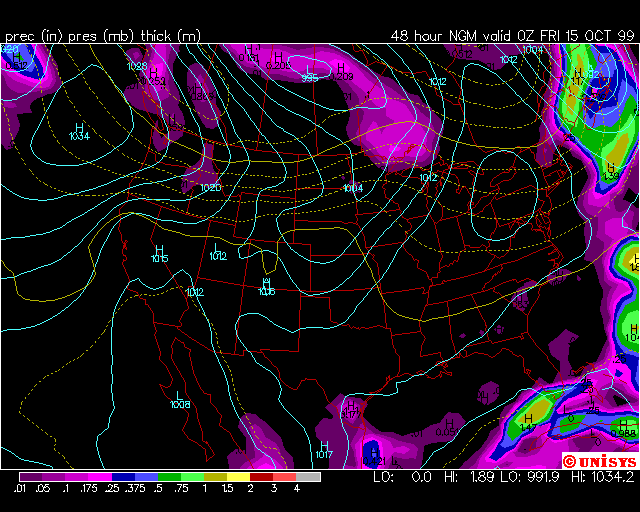Pick the H marker labeled 1016
This screenshot has width=640, height=512.
[266, 283]
